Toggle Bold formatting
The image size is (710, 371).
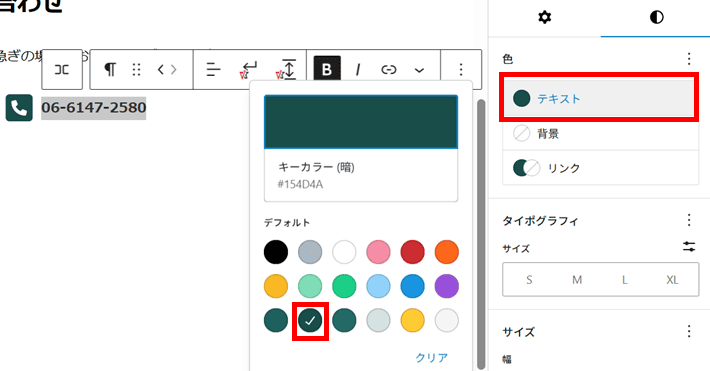tap(327, 69)
